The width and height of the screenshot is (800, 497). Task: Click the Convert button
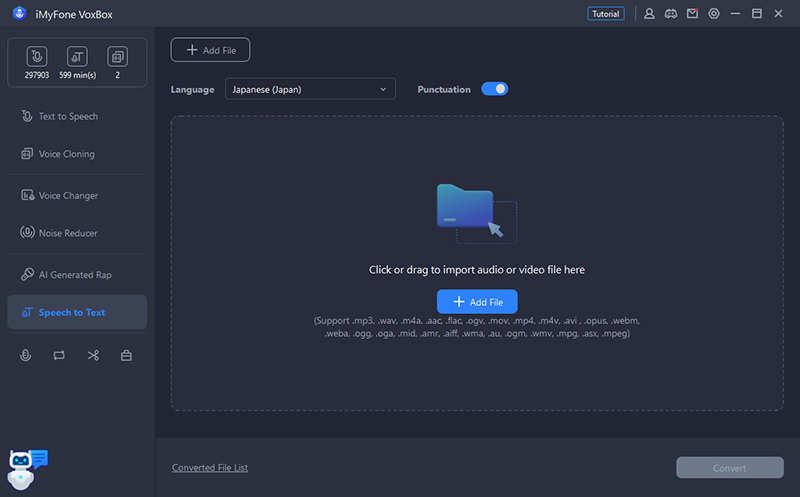[x=730, y=467]
